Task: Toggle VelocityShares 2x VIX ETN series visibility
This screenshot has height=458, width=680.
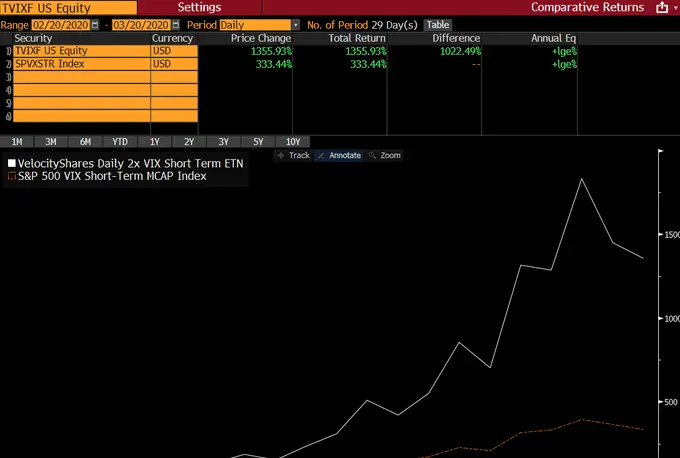Action: pos(12,162)
